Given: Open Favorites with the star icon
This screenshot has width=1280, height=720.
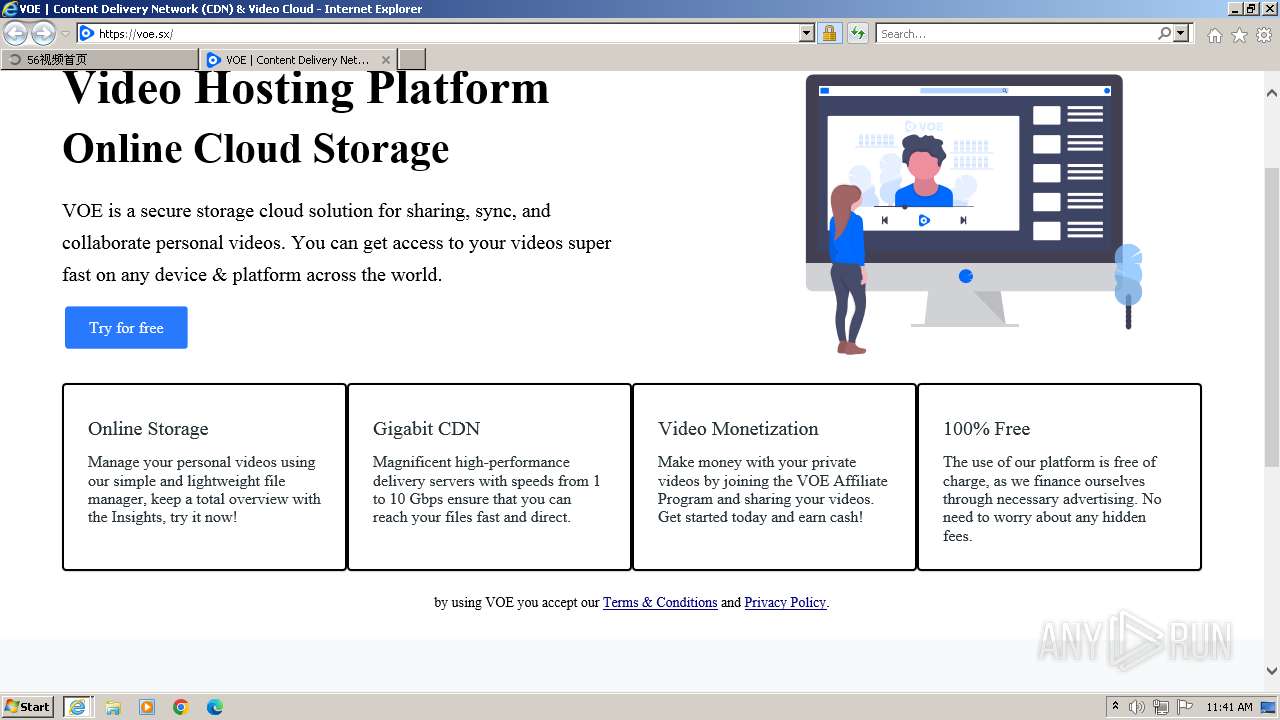Looking at the screenshot, I should pos(1239,35).
